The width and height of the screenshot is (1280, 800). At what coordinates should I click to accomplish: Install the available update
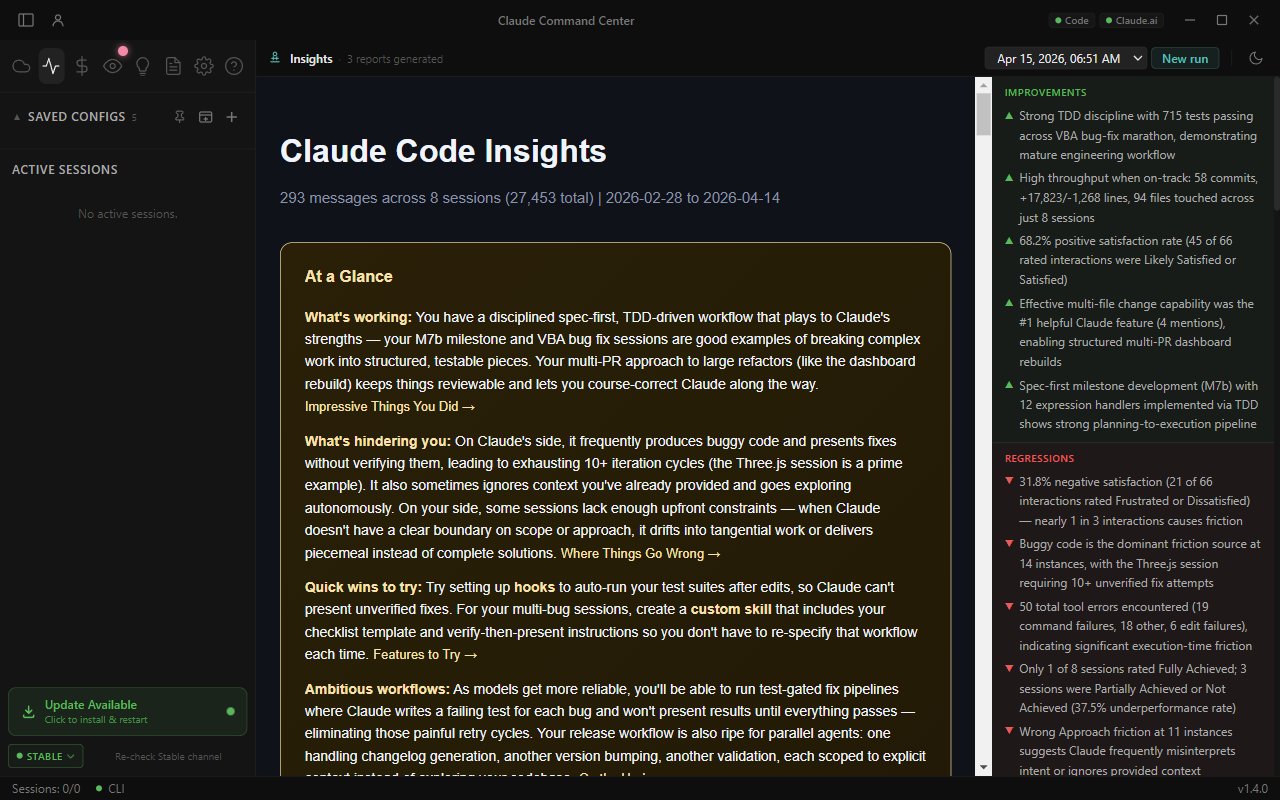point(127,712)
